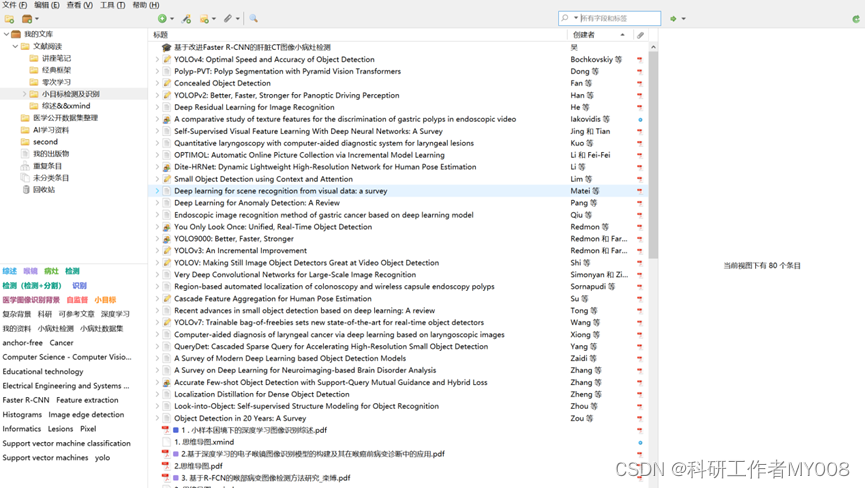Image resolution: width=865 pixels, height=488 pixels.
Task: Open the 编辑(E) menu
Action: [x=47, y=5]
